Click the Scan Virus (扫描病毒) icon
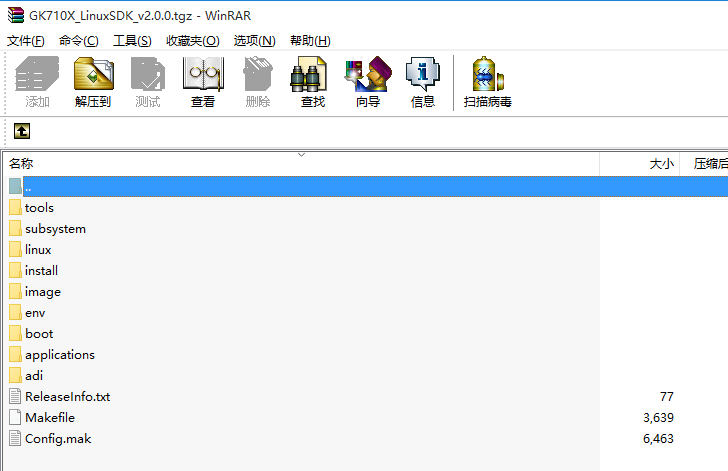 click(x=487, y=73)
